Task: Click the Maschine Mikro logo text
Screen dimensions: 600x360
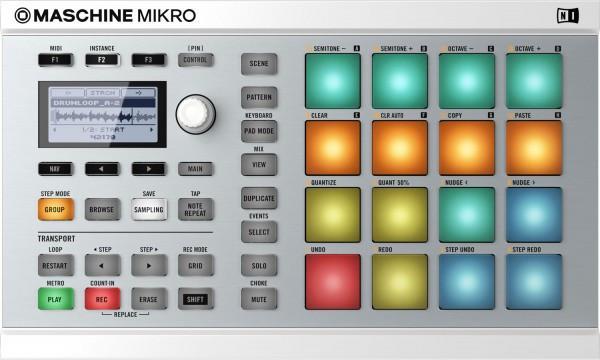Action: point(105,16)
